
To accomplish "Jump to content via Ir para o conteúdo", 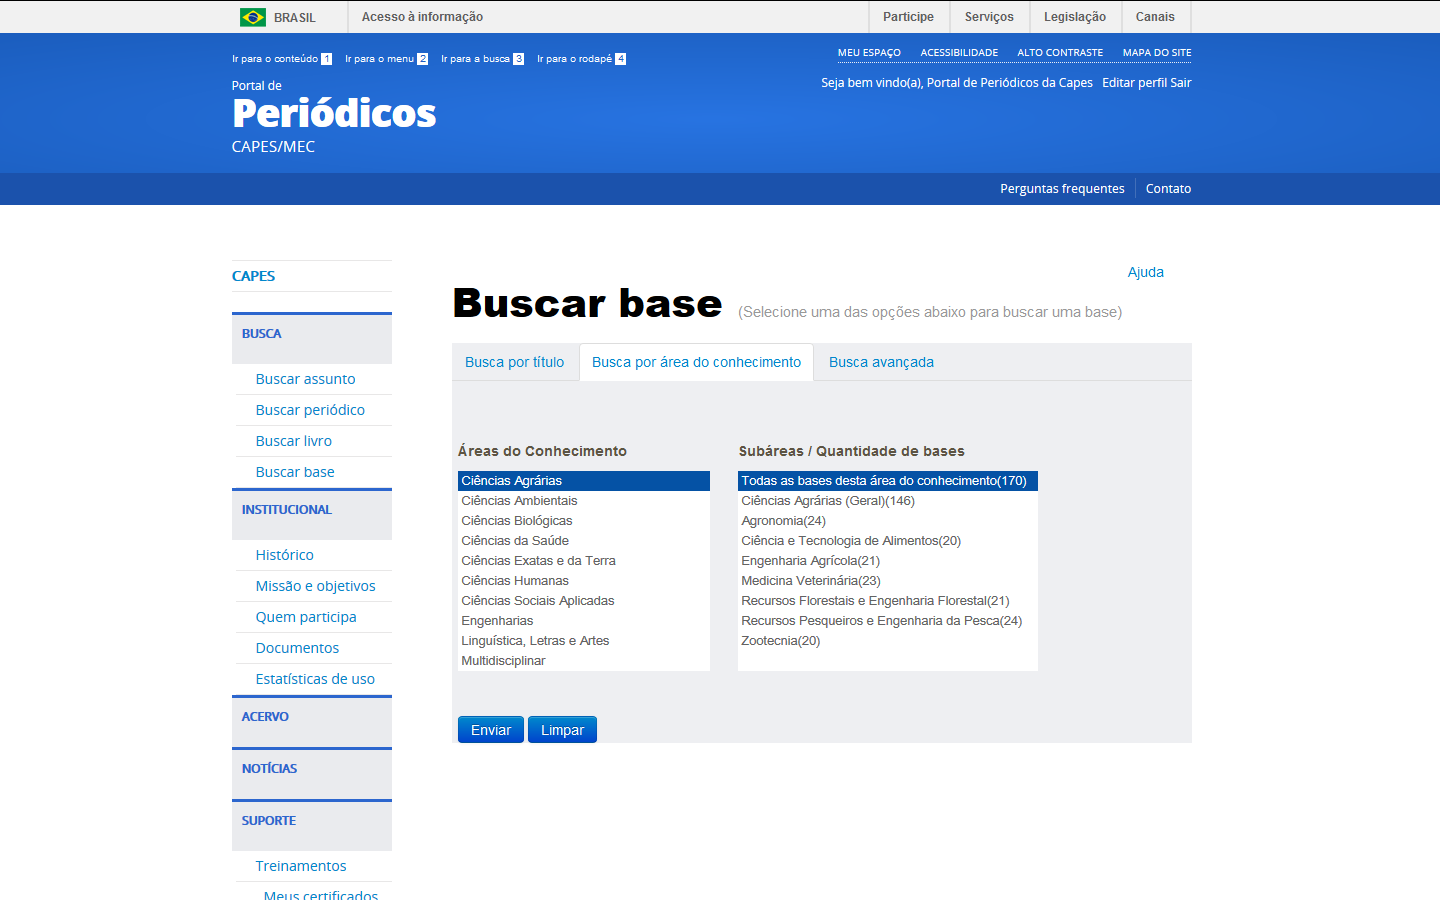I will 282,59.
